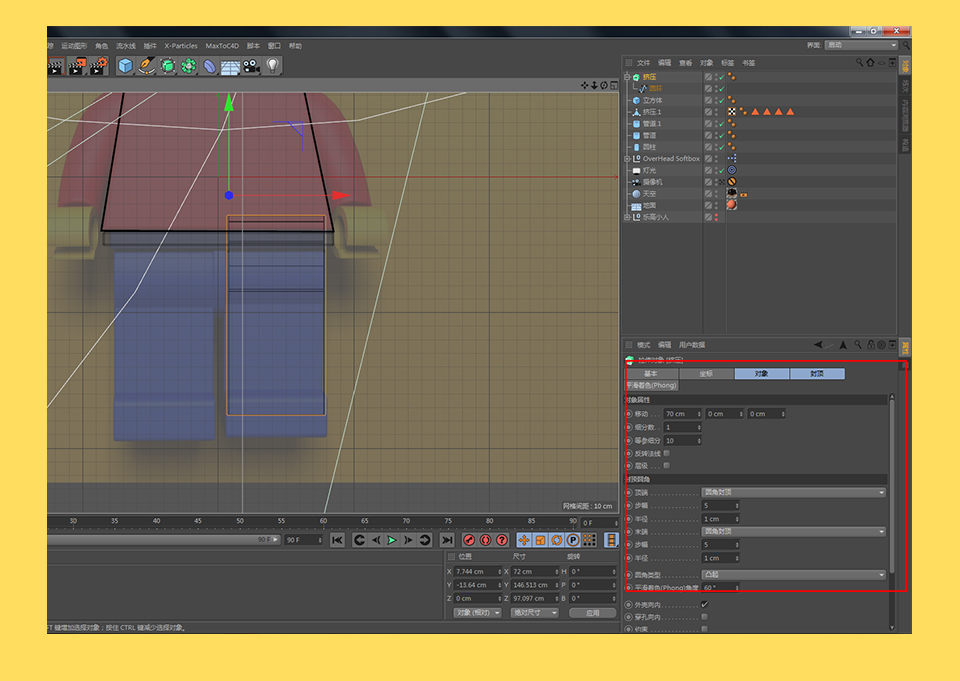Open Render to Picture Viewer icon

(x=77, y=66)
